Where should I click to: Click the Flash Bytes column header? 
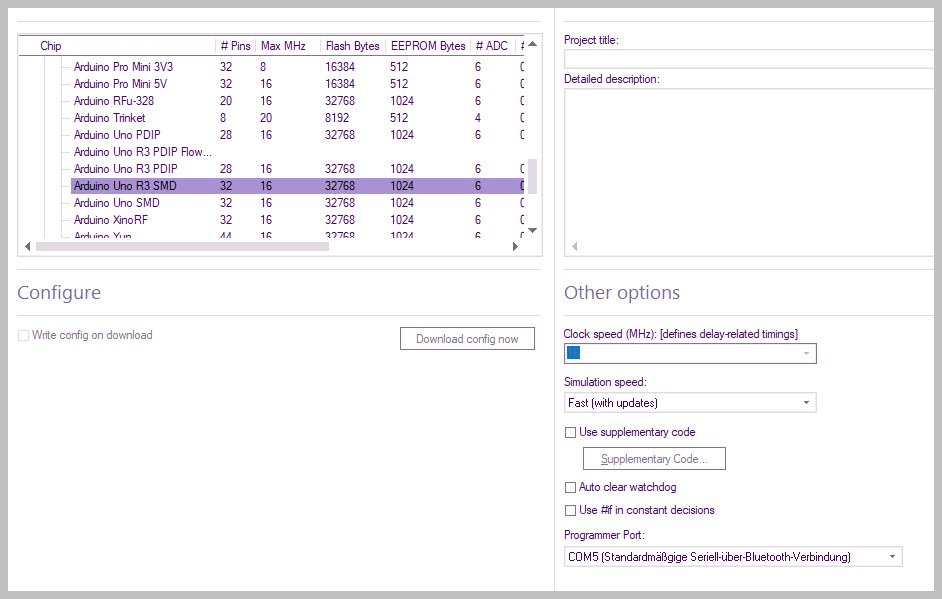(352, 46)
